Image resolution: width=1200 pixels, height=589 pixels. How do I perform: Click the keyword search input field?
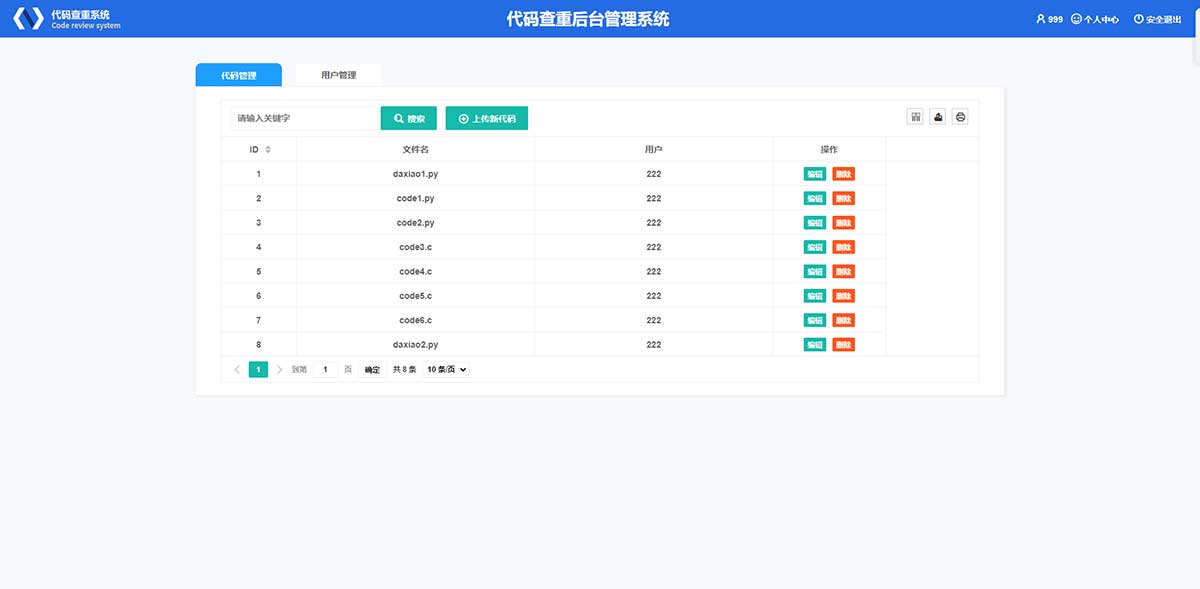(x=303, y=118)
